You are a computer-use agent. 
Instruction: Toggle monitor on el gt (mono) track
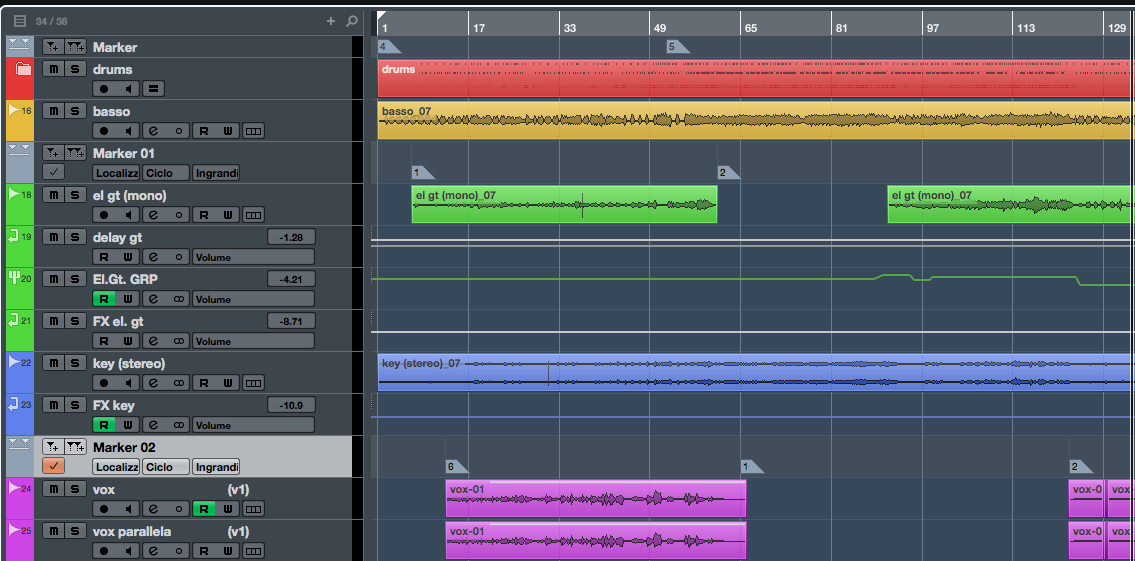[x=128, y=215]
